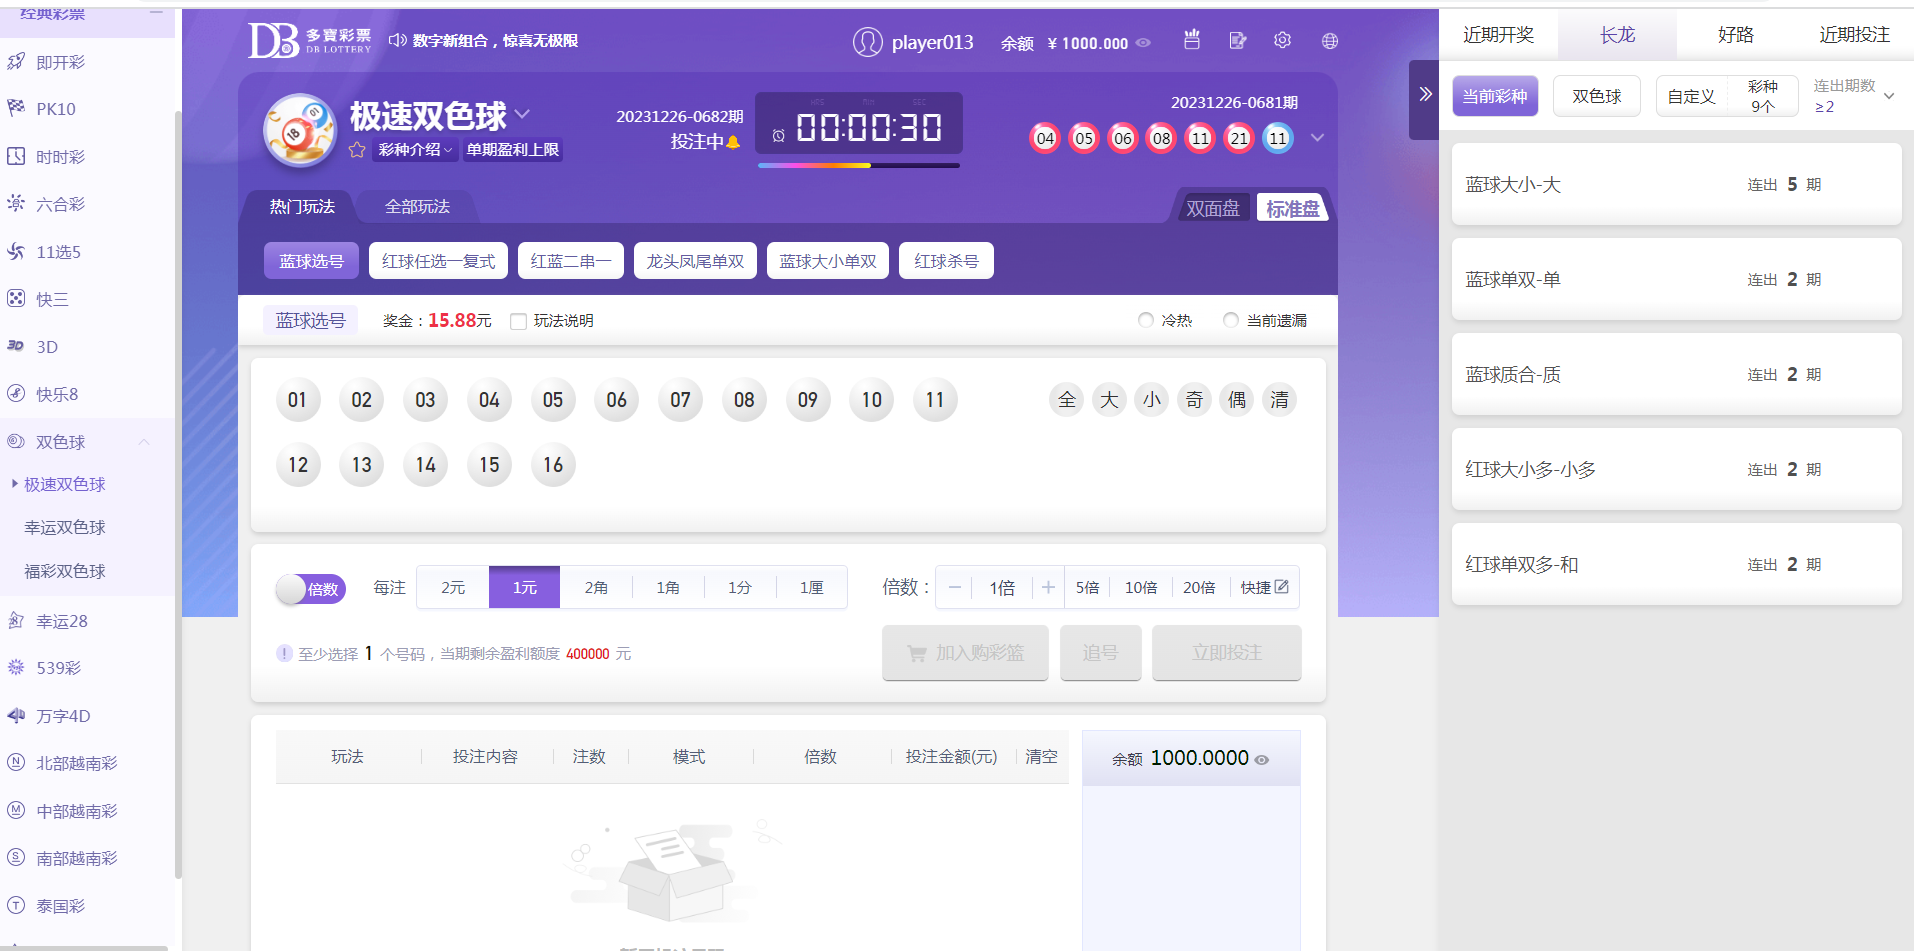Tick the 玩法说明 checkbox
The width and height of the screenshot is (1914, 951).
pyautogui.click(x=518, y=321)
